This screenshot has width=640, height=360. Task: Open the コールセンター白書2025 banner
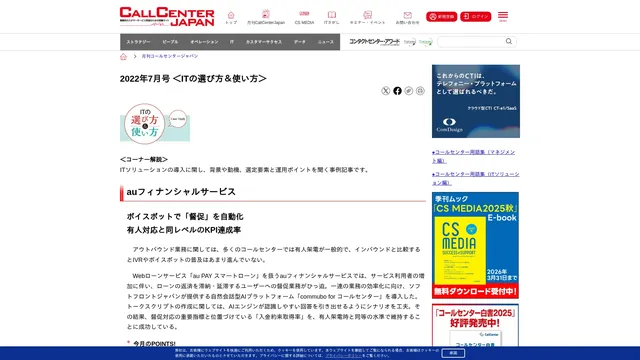[x=476, y=325]
